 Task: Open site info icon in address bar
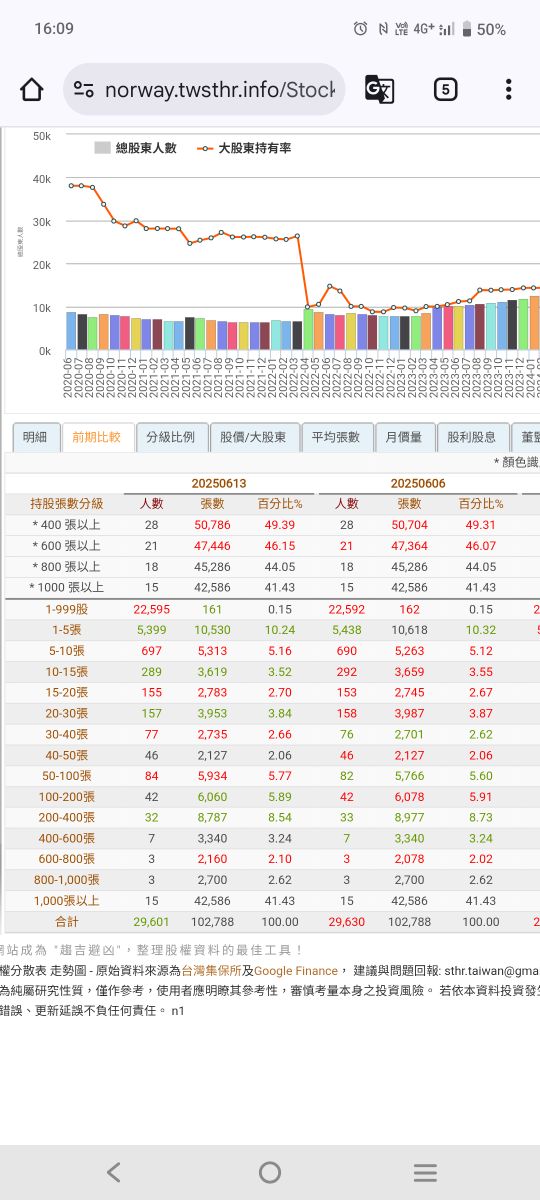pyautogui.click(x=84, y=90)
